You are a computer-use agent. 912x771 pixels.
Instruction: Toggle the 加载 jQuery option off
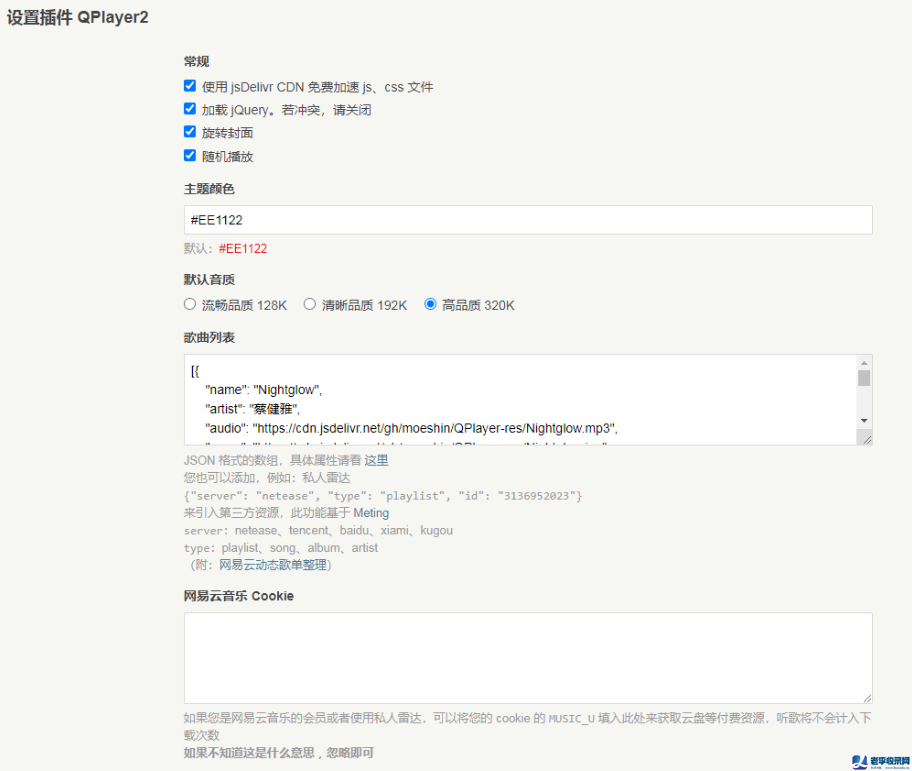(x=189, y=109)
